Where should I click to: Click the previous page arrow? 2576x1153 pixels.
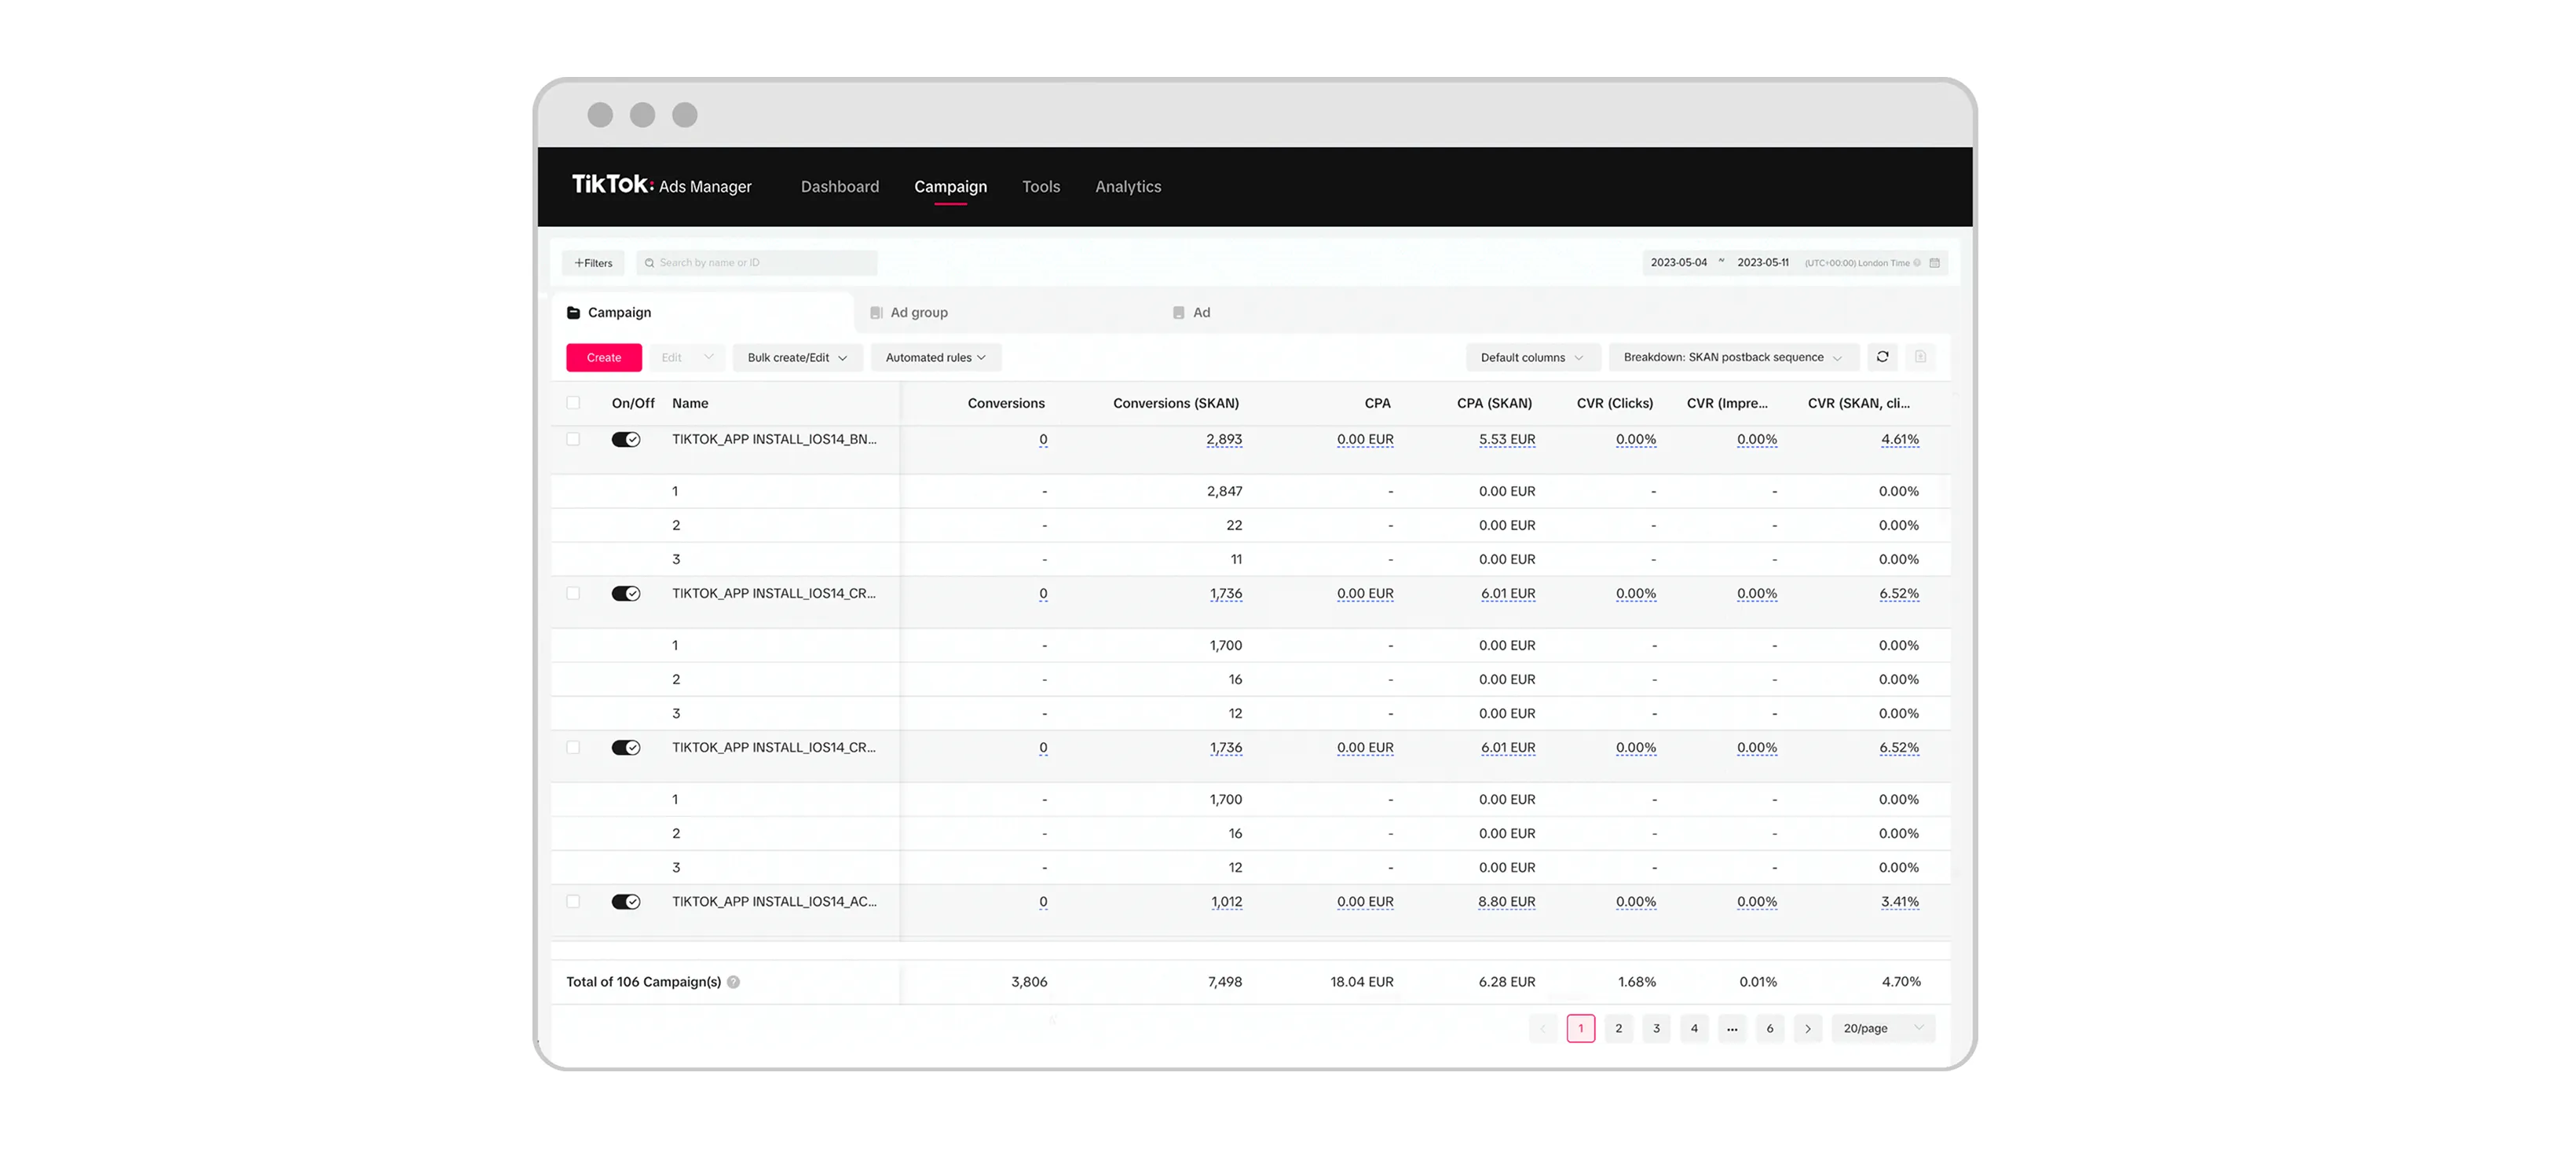[1543, 1028]
